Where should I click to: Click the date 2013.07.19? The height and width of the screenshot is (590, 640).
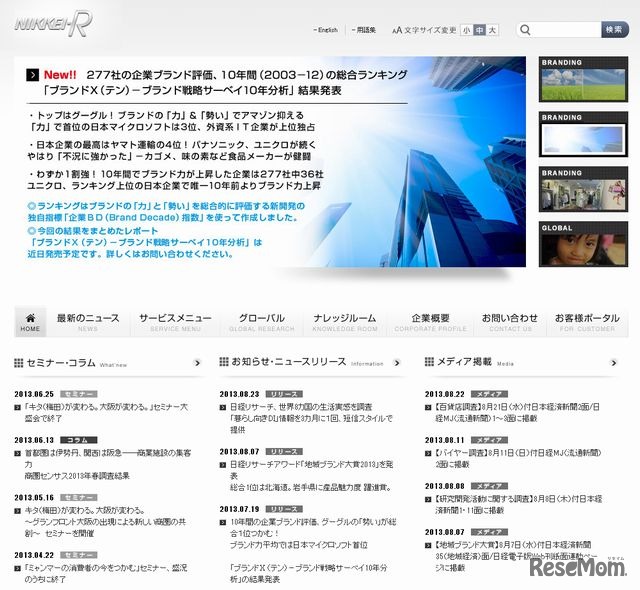click(x=240, y=509)
